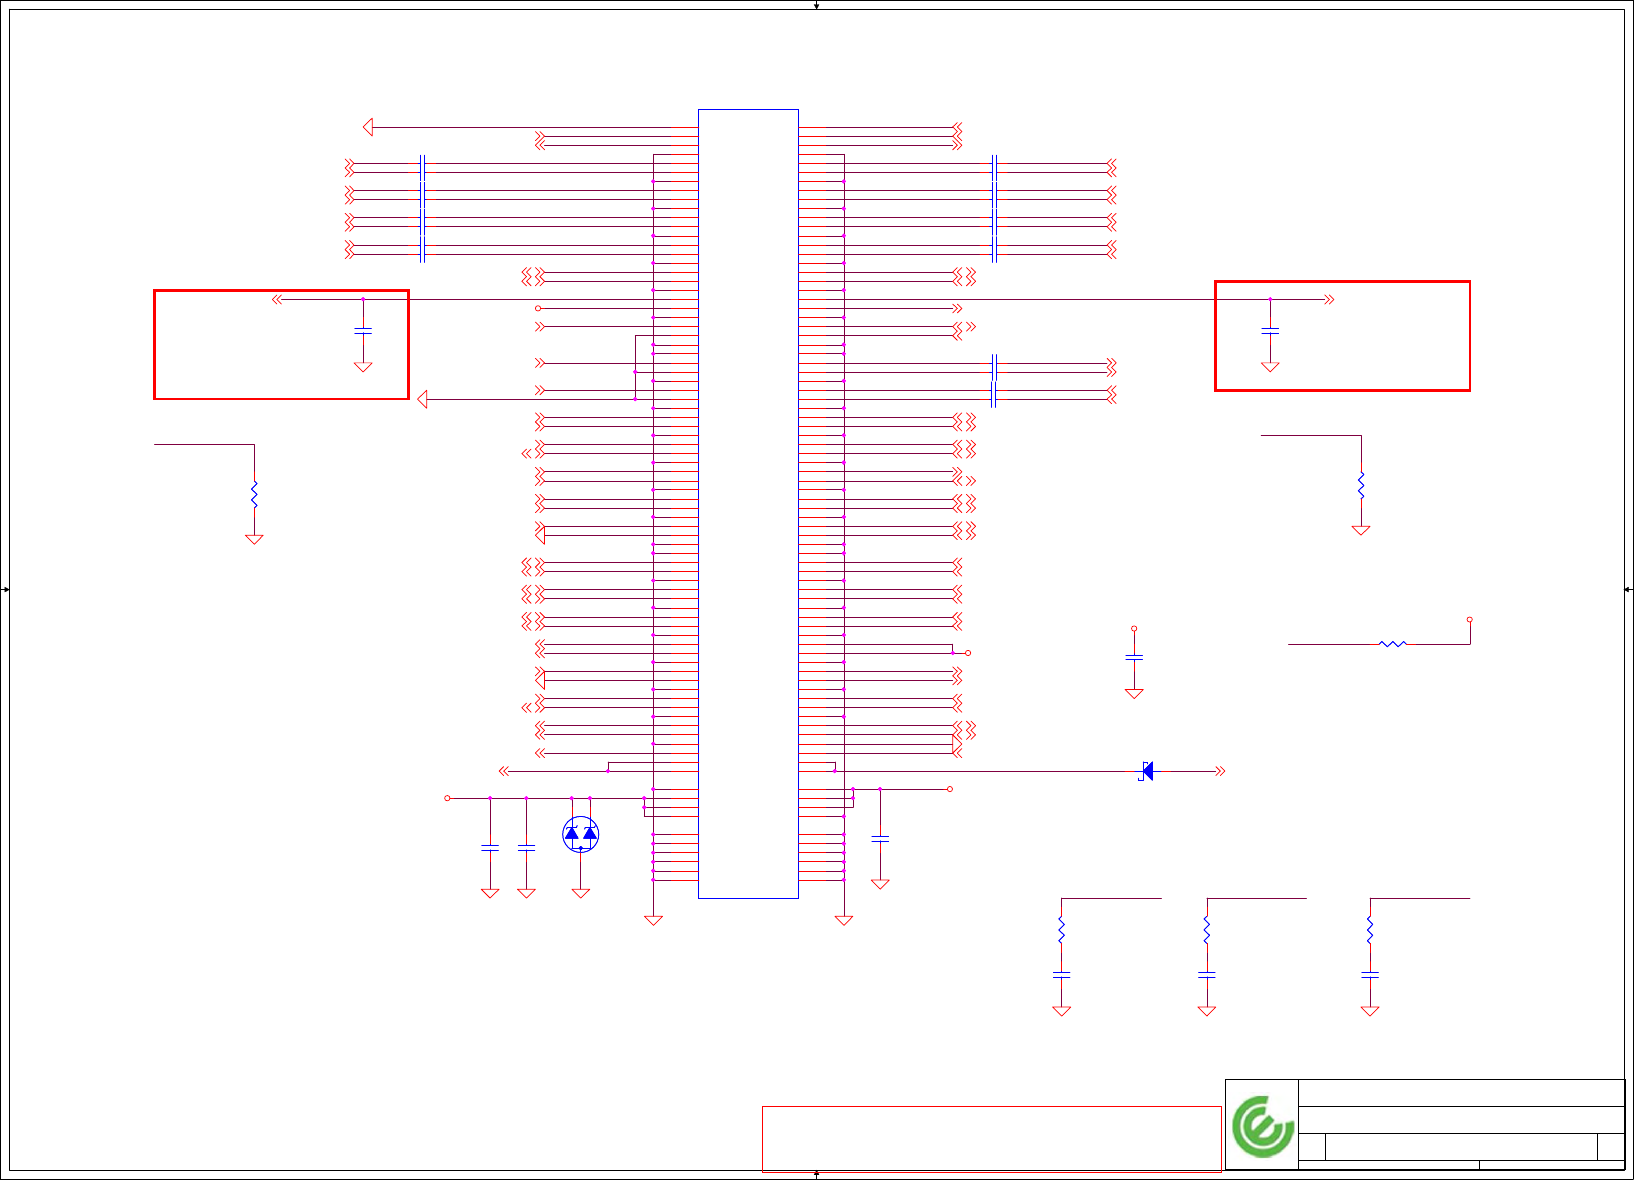Select the capacitor immediately left of dual-diode
The width and height of the screenshot is (1634, 1180).
tap(526, 848)
